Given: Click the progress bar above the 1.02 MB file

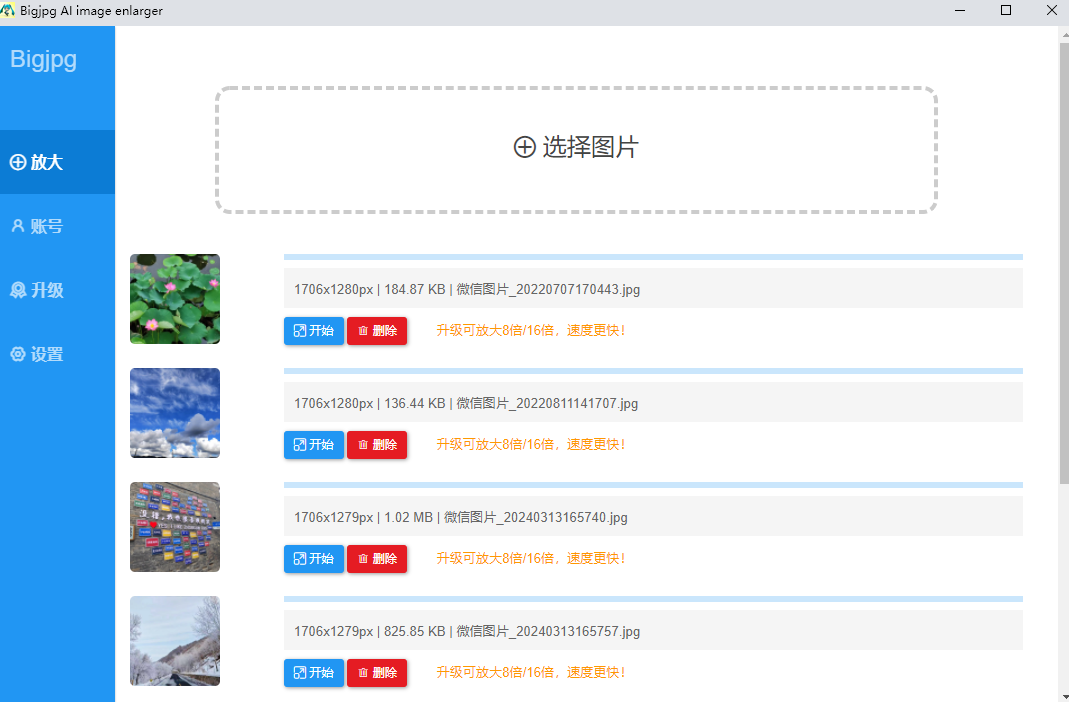Looking at the screenshot, I should (653, 485).
